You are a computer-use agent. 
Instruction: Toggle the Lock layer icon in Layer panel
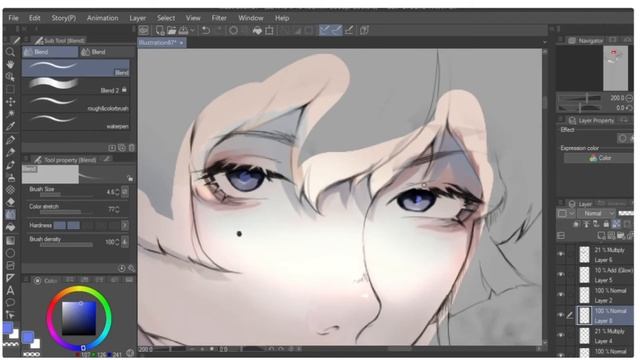click(606, 224)
